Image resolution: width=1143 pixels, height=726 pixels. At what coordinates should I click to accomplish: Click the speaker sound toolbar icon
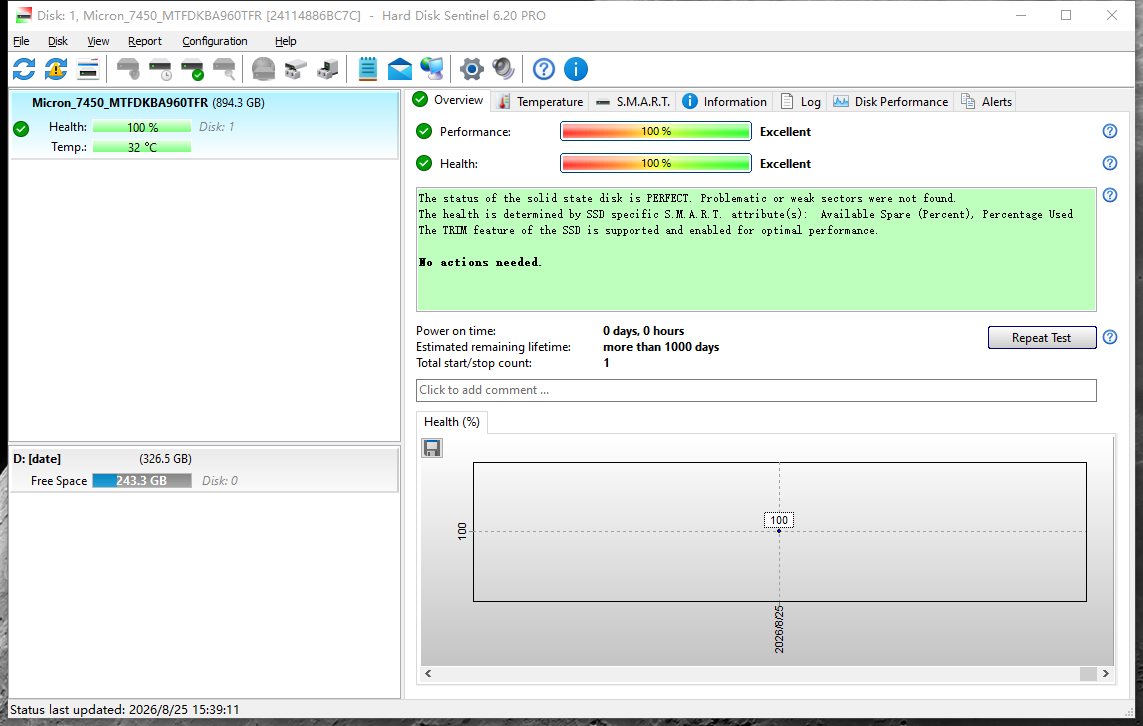[504, 69]
